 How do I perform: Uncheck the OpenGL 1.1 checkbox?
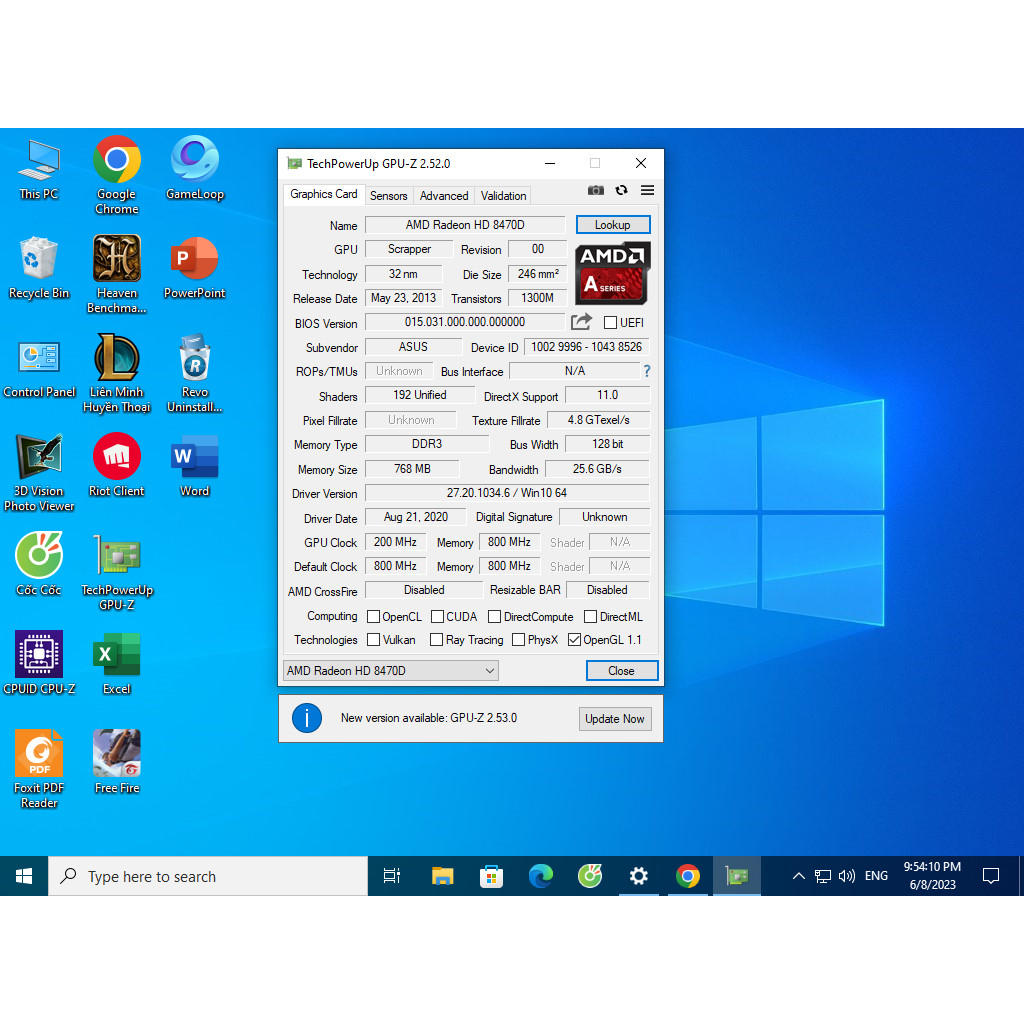point(574,640)
